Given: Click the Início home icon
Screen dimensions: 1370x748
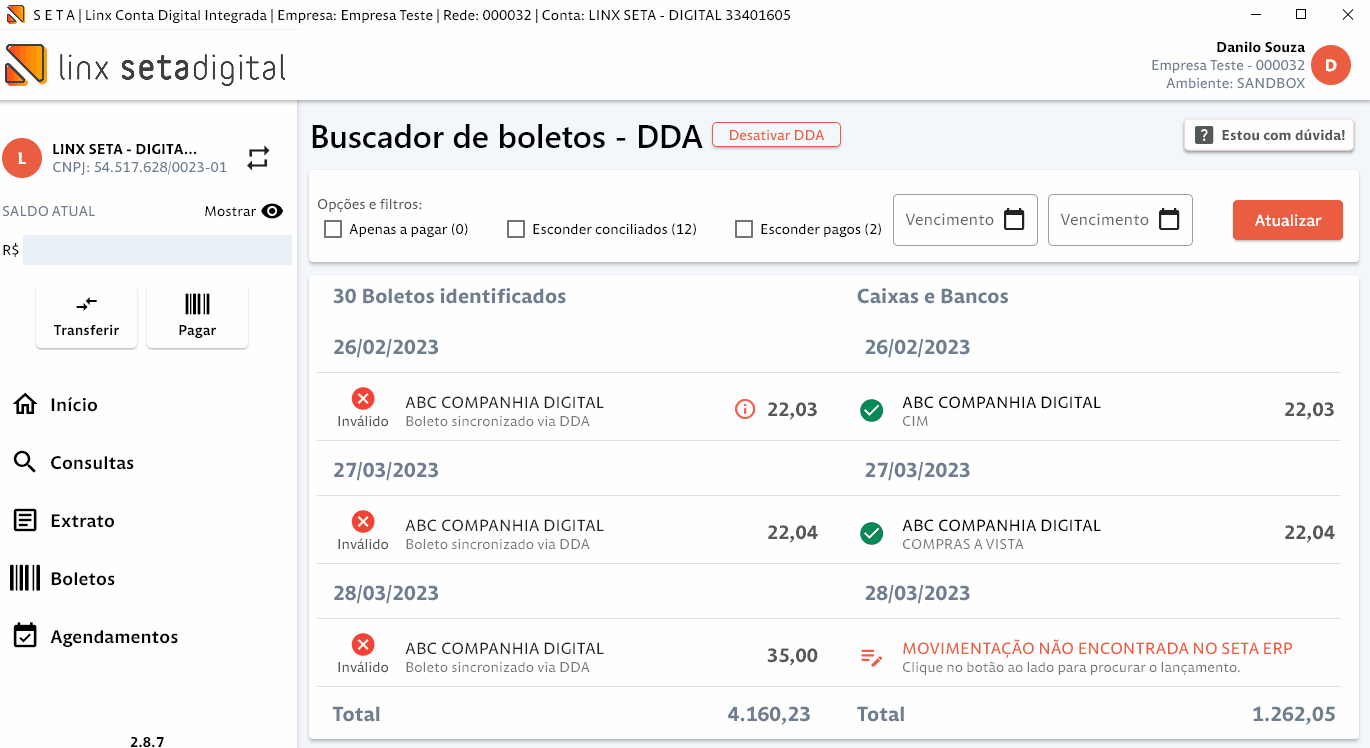Looking at the screenshot, I should (25, 404).
